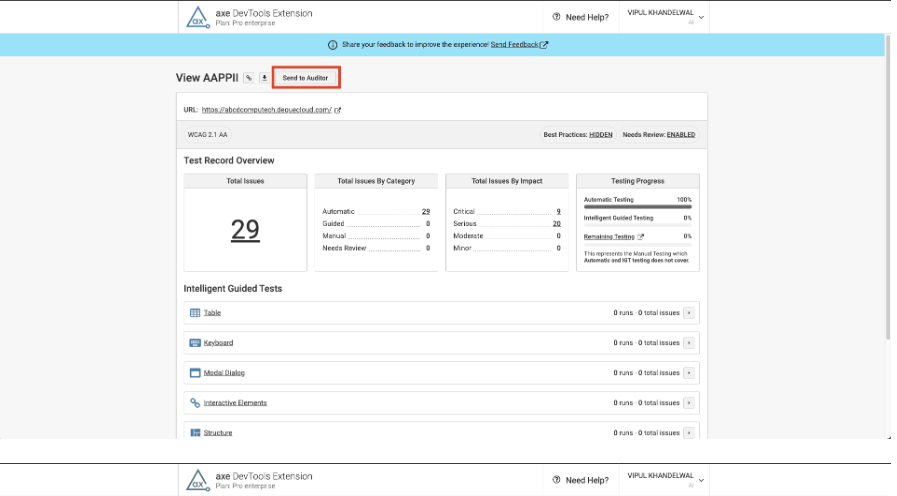897x496 pixels.
Task: Click the Modal Dialog test icon
Action: (195, 373)
